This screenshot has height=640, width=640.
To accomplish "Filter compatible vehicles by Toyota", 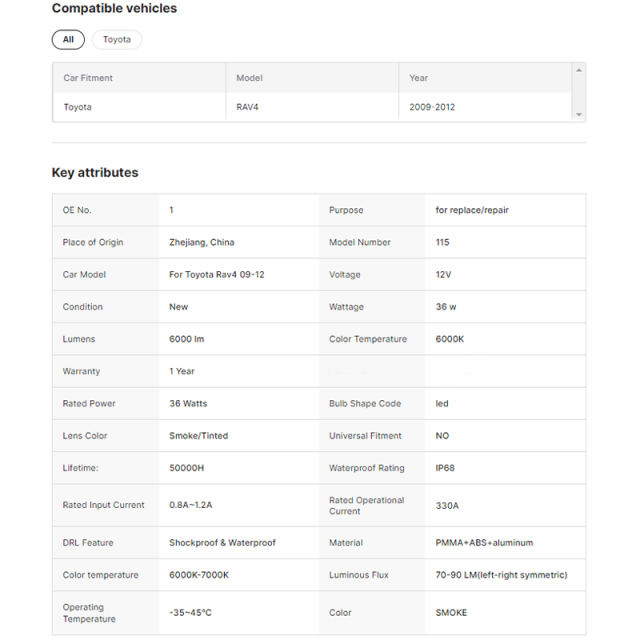I will [117, 40].
